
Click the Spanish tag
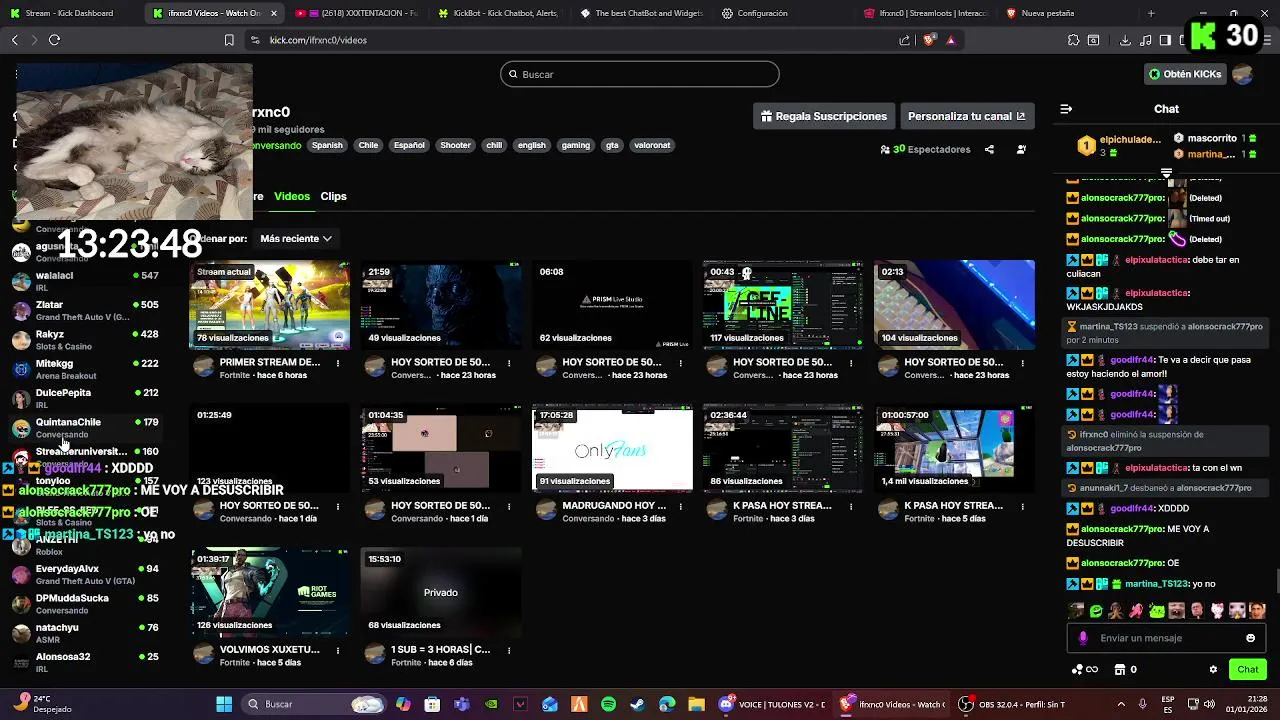point(327,145)
